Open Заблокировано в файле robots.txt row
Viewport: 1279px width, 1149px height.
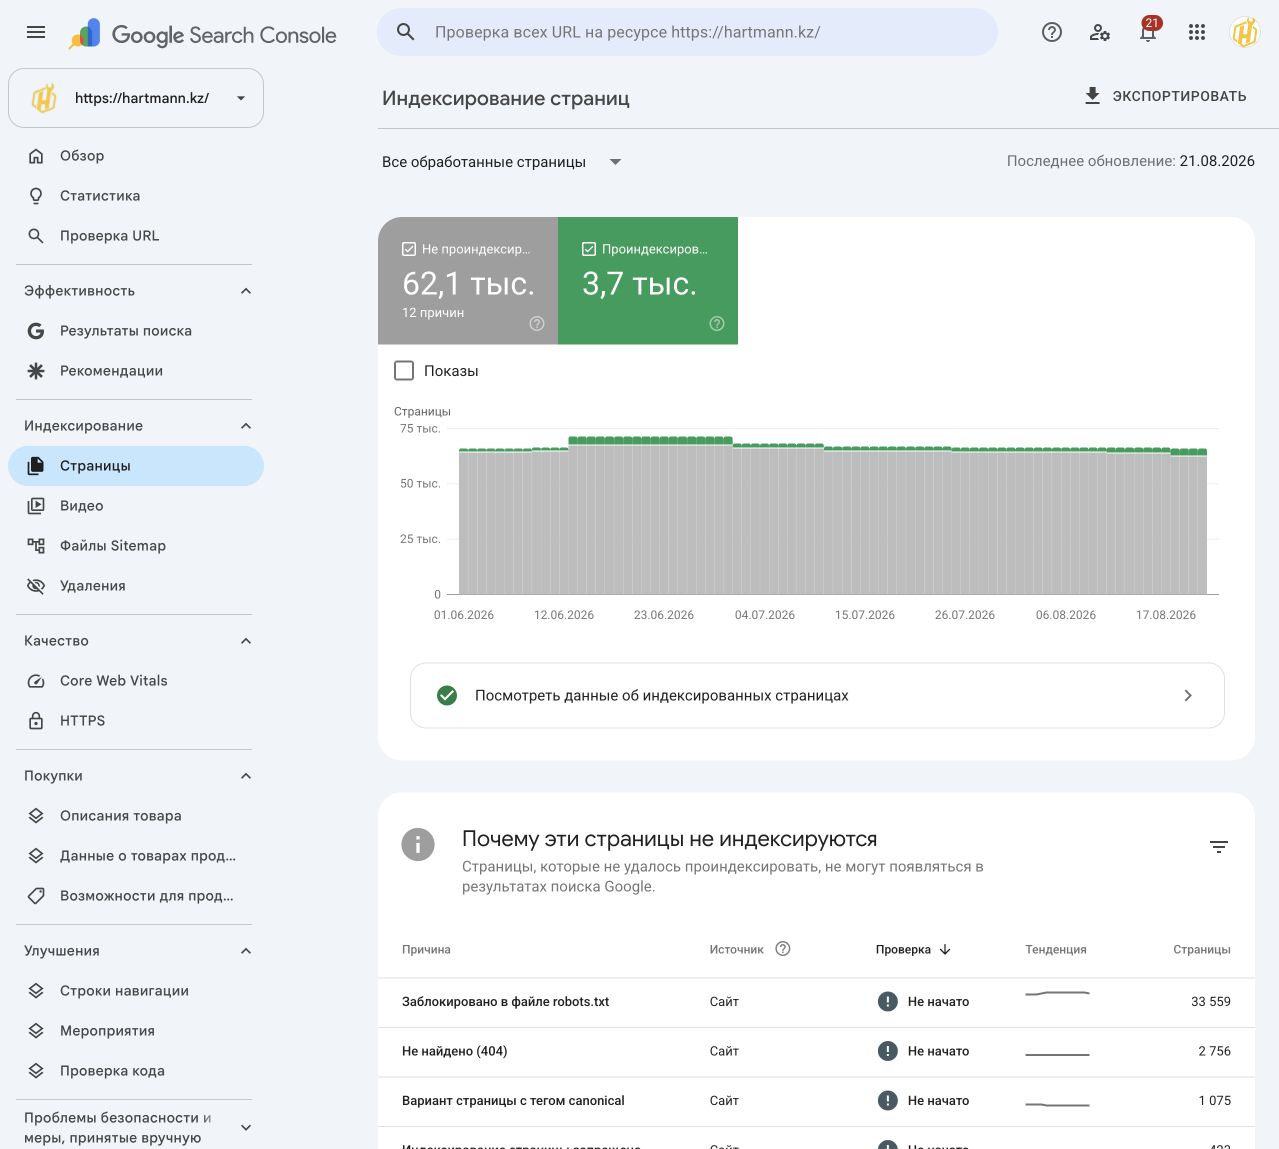[x=816, y=1002]
